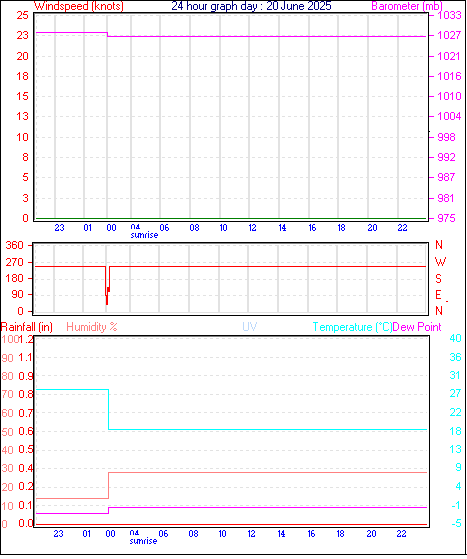Click hour 14 on the temperature graph time axis
This screenshot has height=559, width=467.
click(x=281, y=534)
